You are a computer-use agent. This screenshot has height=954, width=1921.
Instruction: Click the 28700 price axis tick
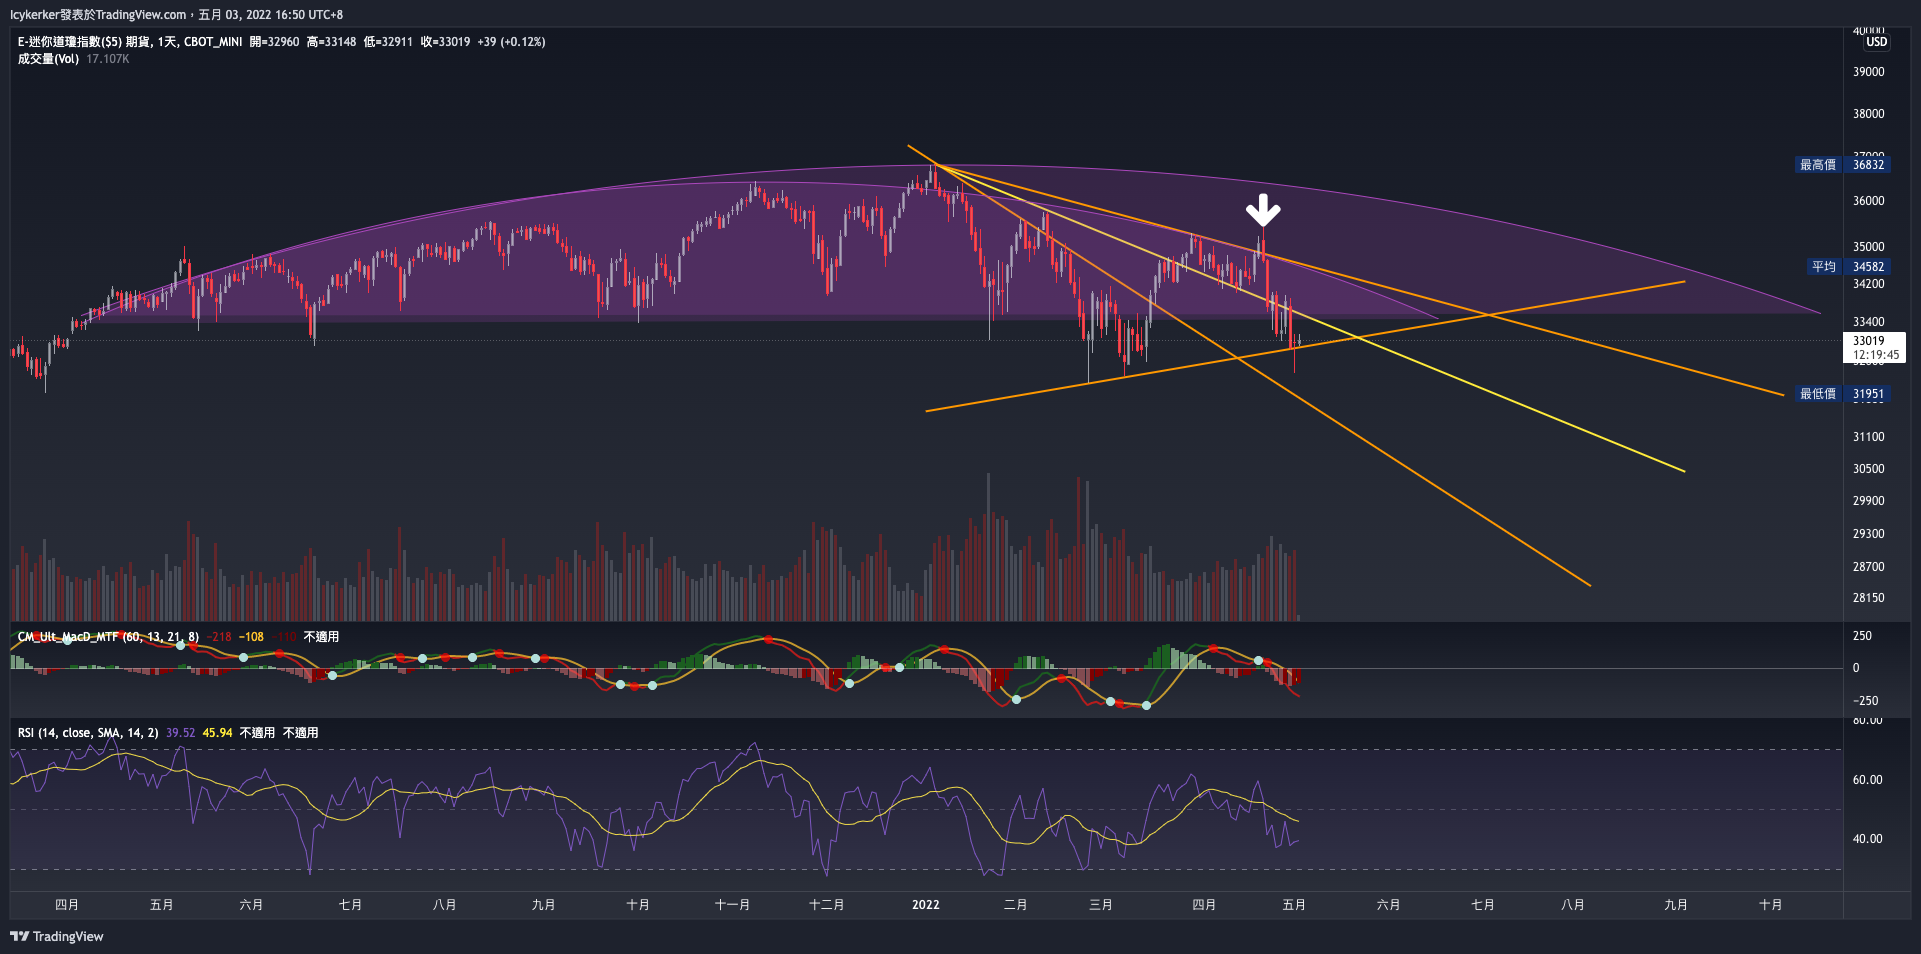[x=1868, y=567]
